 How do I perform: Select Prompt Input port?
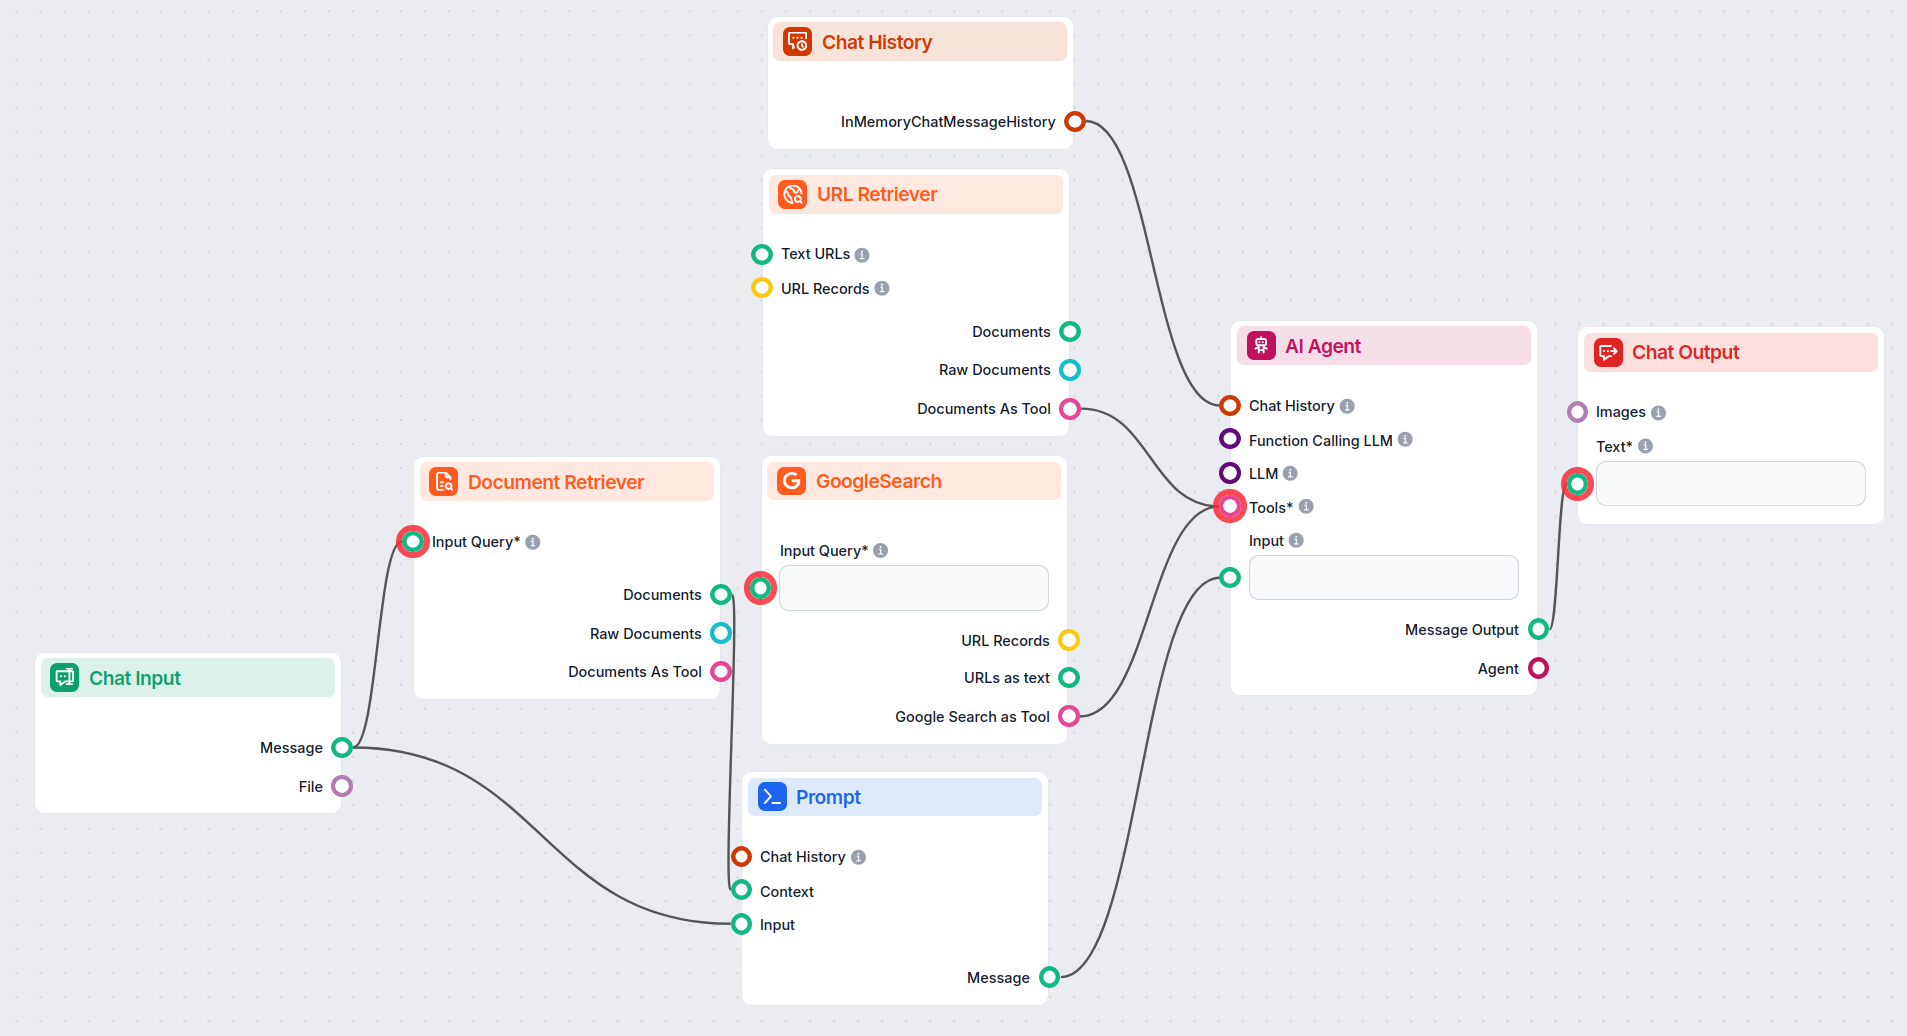(x=741, y=924)
